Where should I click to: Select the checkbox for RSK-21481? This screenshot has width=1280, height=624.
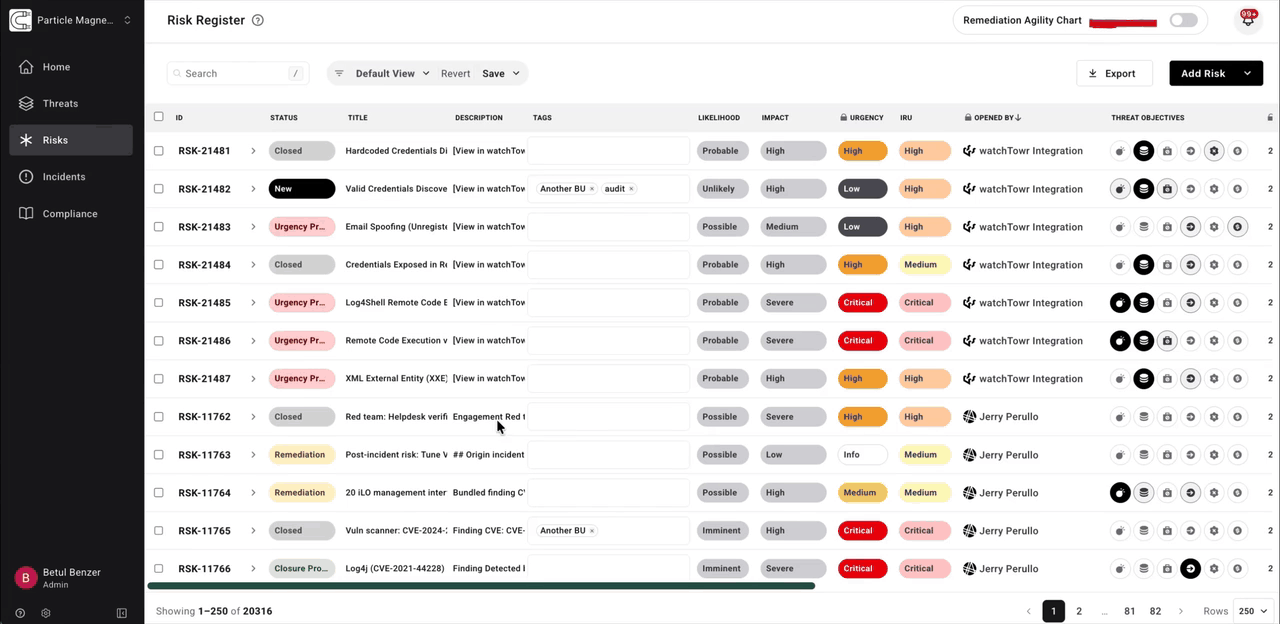158,151
